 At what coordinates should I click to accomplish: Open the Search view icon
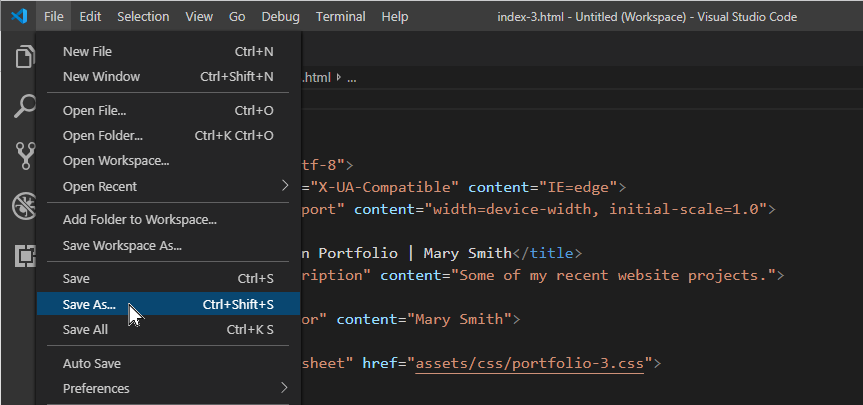25,106
